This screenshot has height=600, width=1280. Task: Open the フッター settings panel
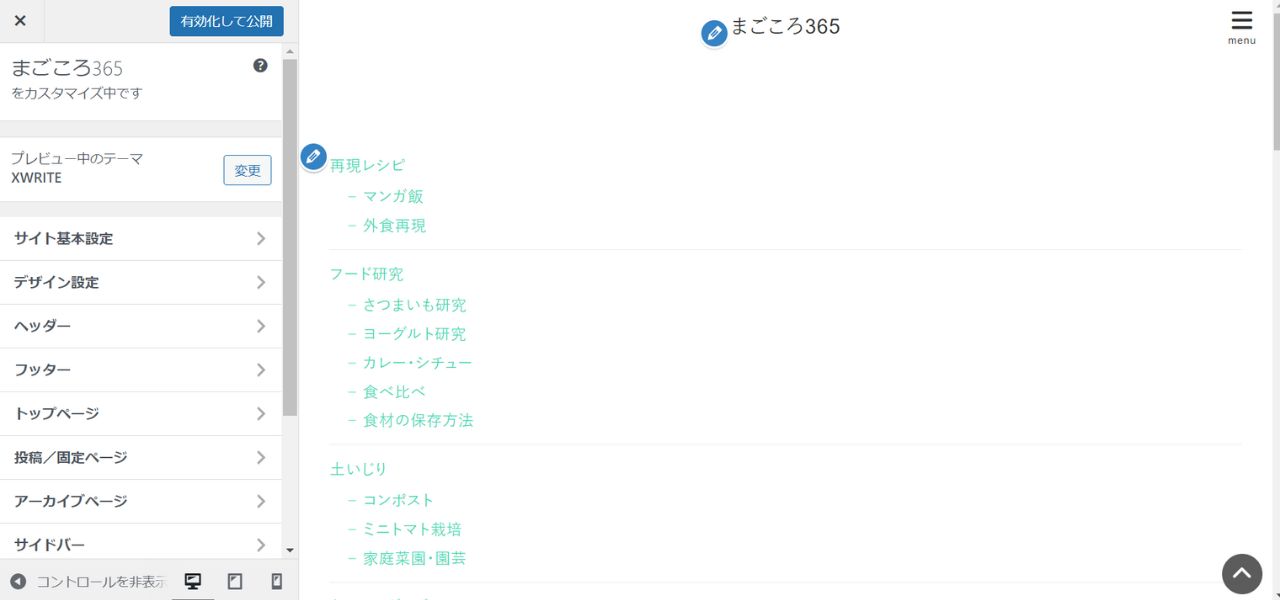(140, 370)
